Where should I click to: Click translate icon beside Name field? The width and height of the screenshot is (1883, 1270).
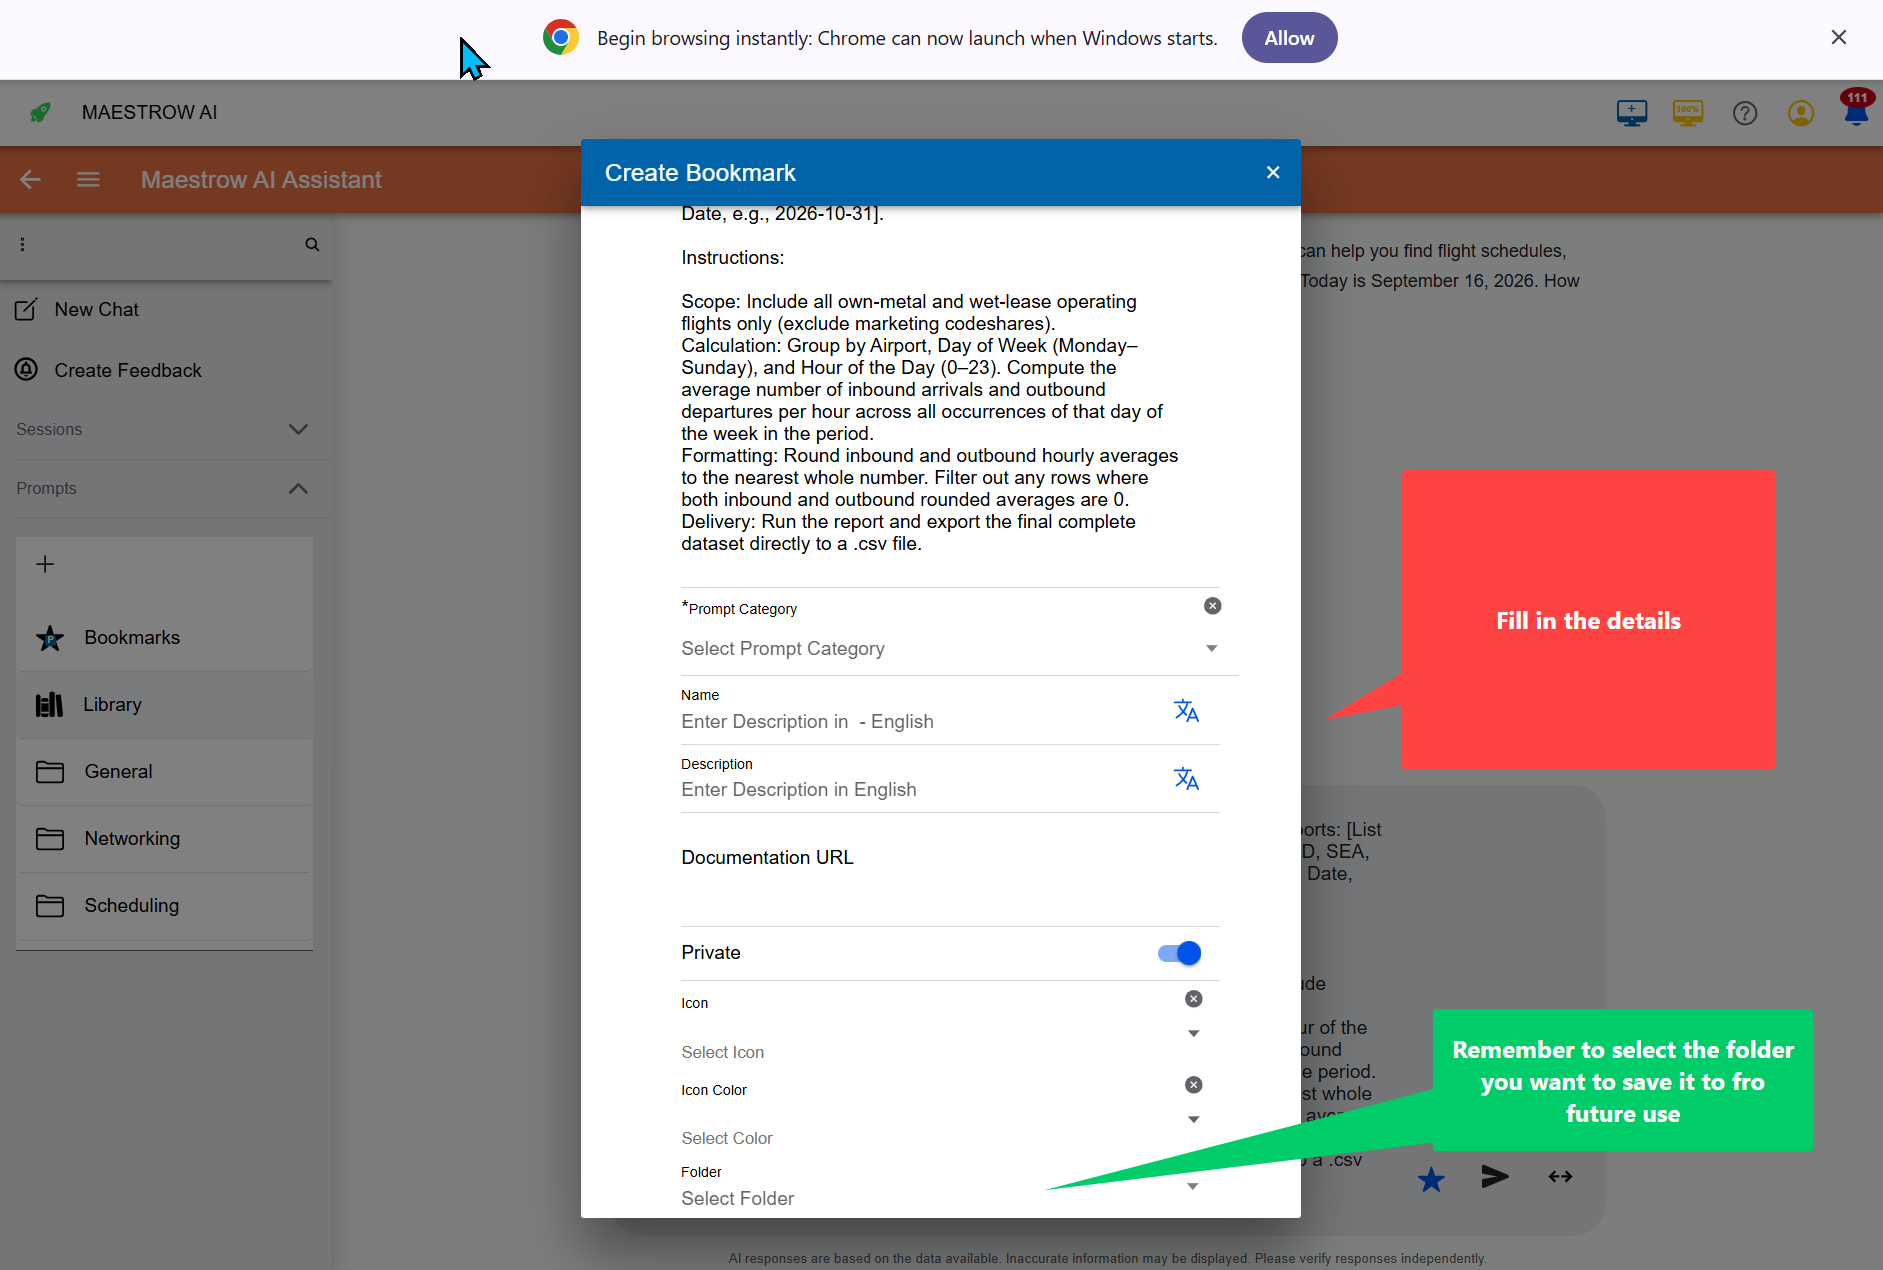pyautogui.click(x=1186, y=711)
